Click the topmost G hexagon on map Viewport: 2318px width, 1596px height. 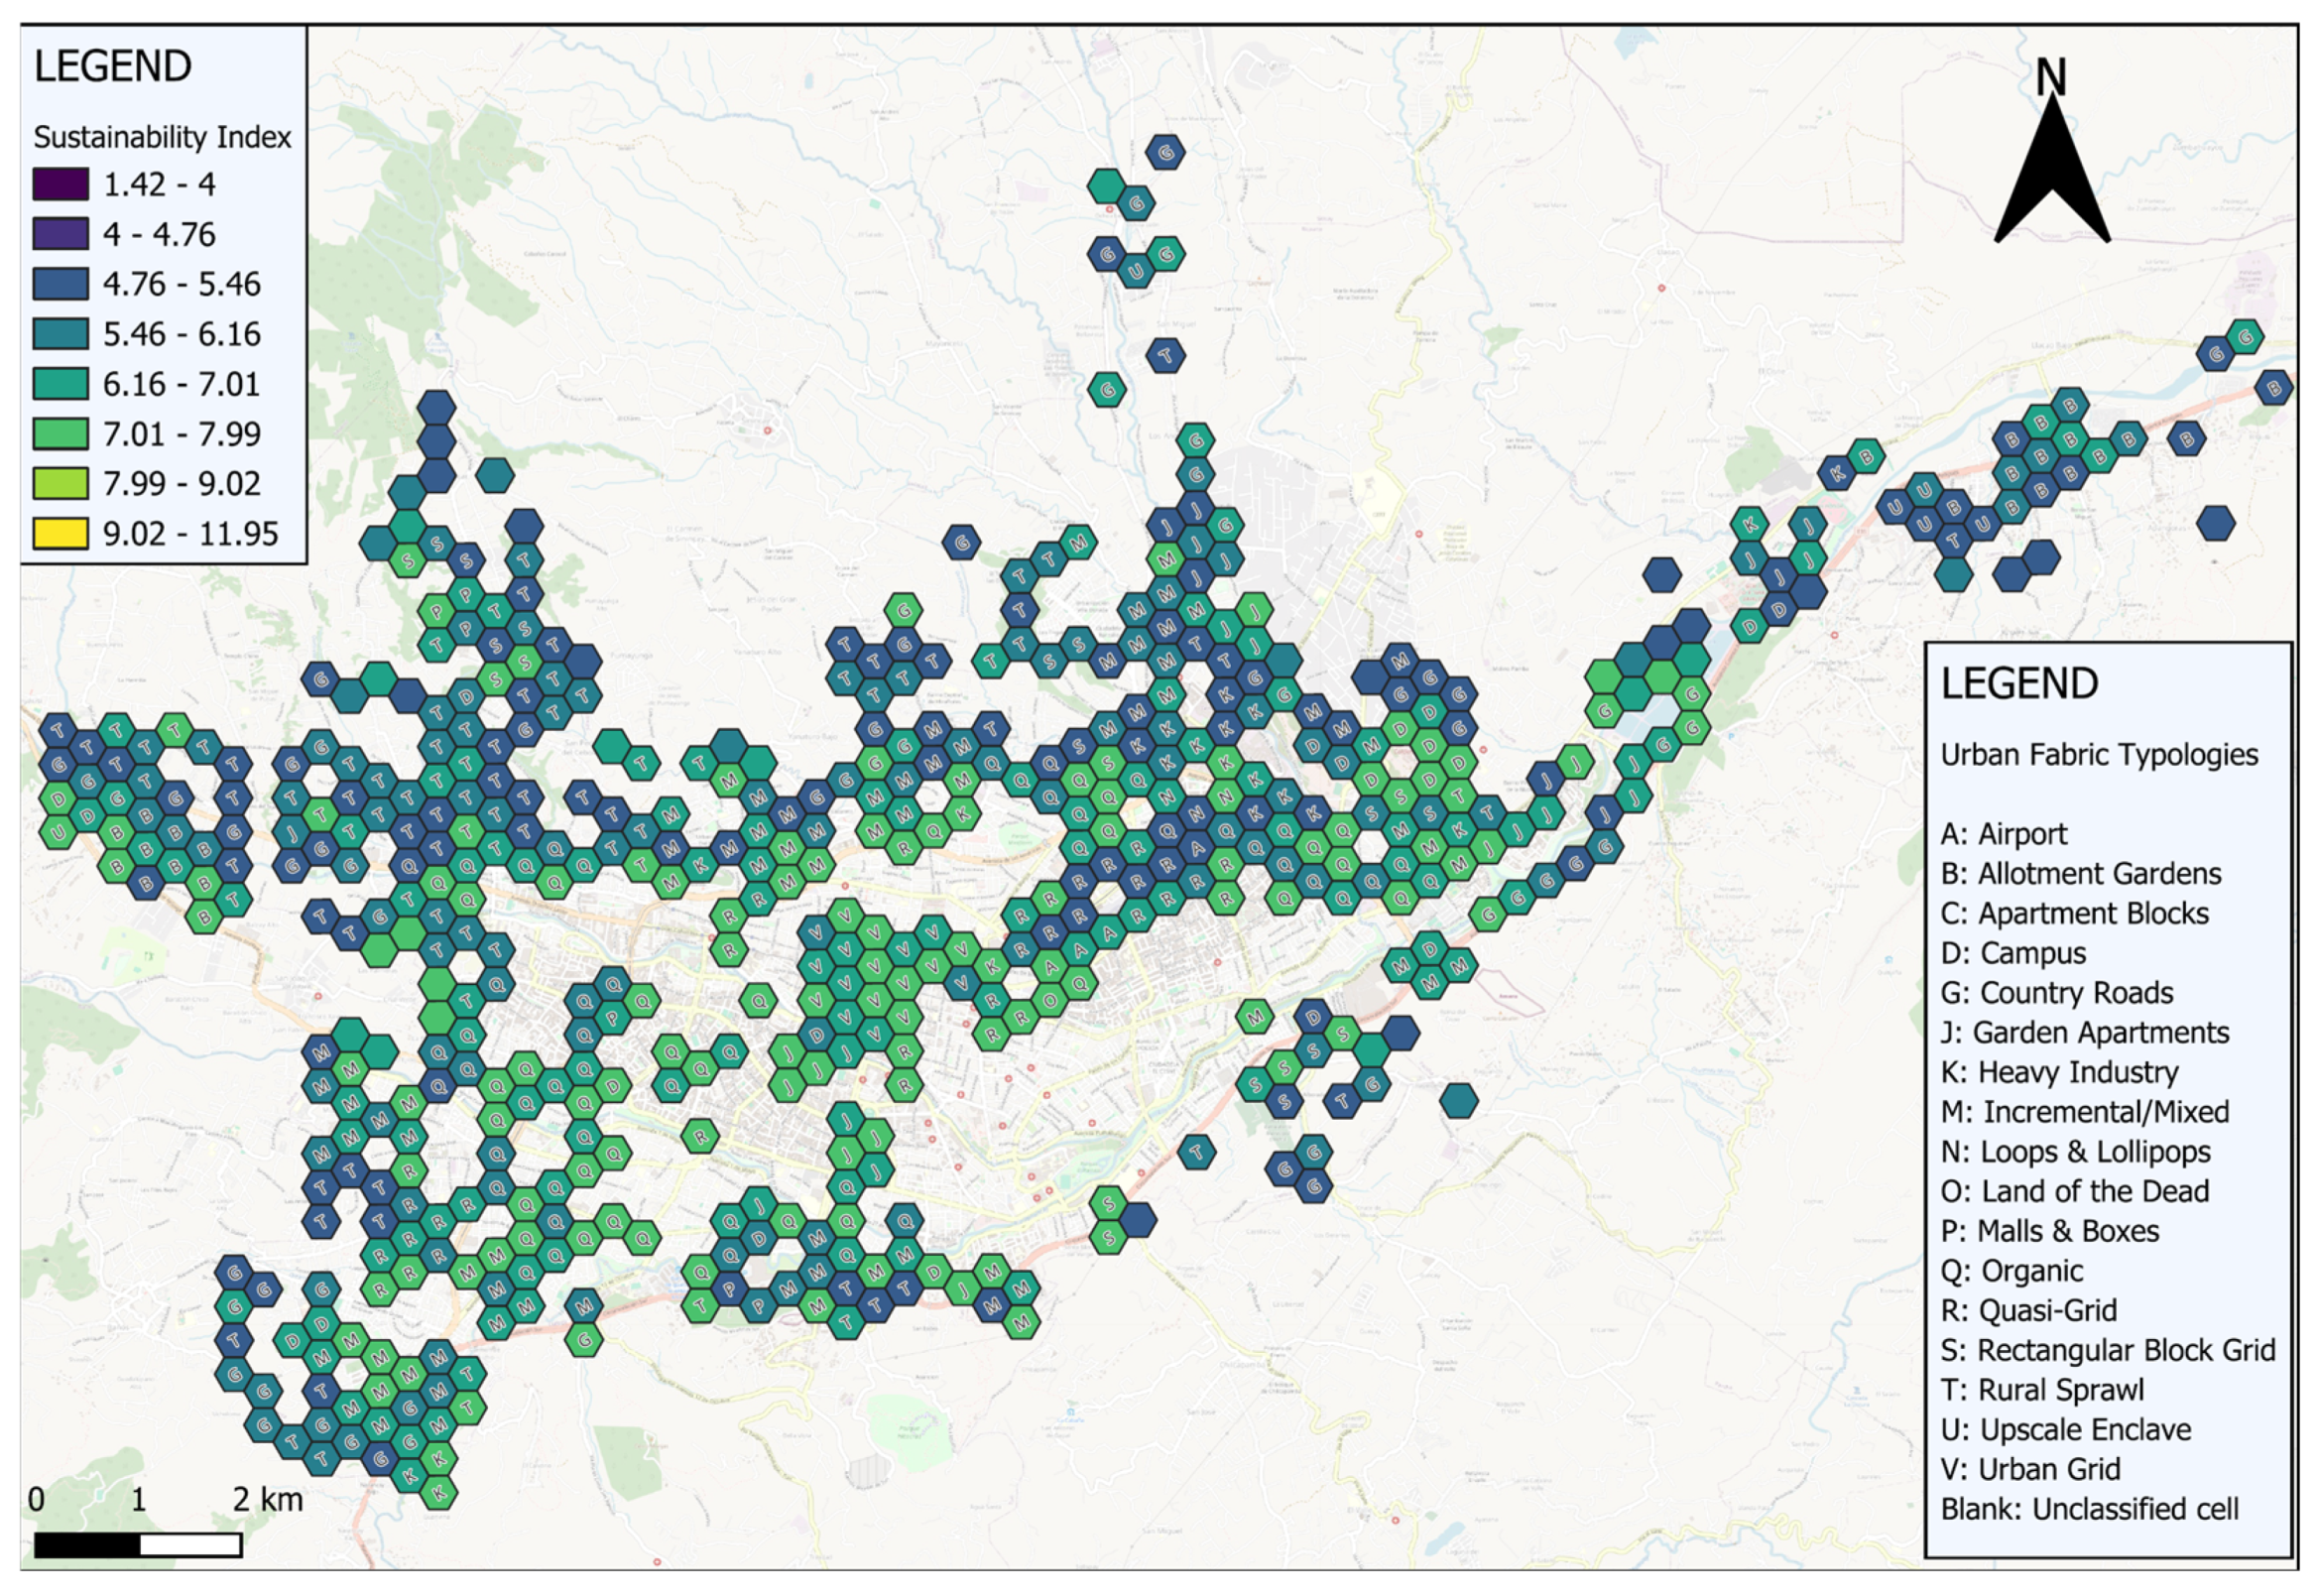point(1166,152)
